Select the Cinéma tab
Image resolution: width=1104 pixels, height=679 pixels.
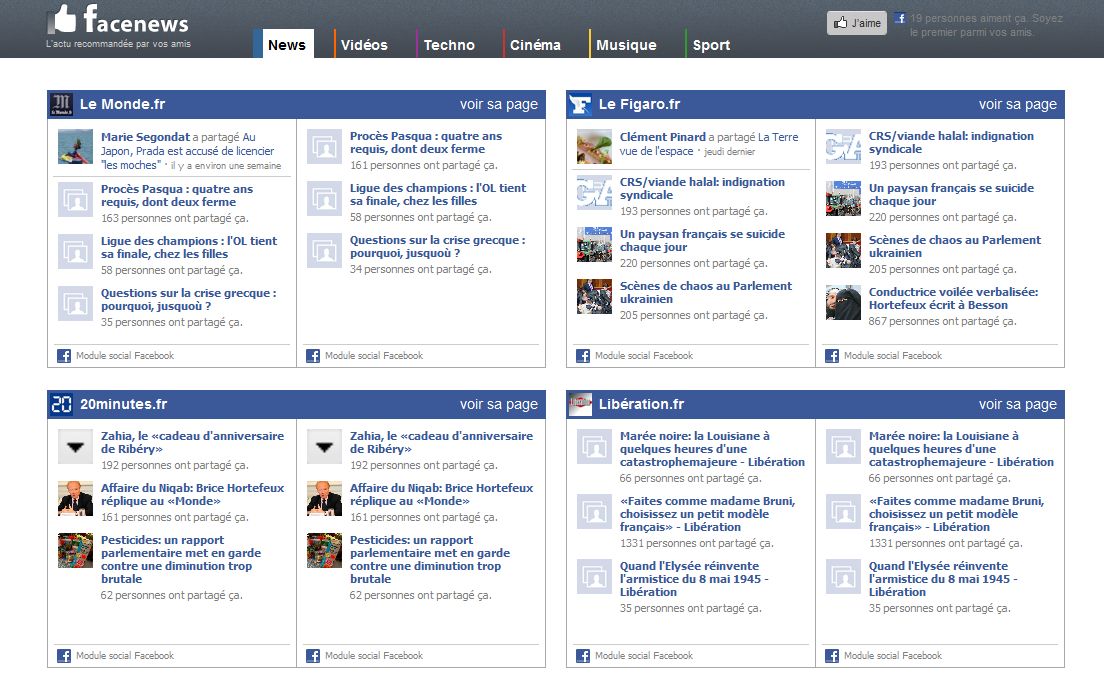click(535, 45)
